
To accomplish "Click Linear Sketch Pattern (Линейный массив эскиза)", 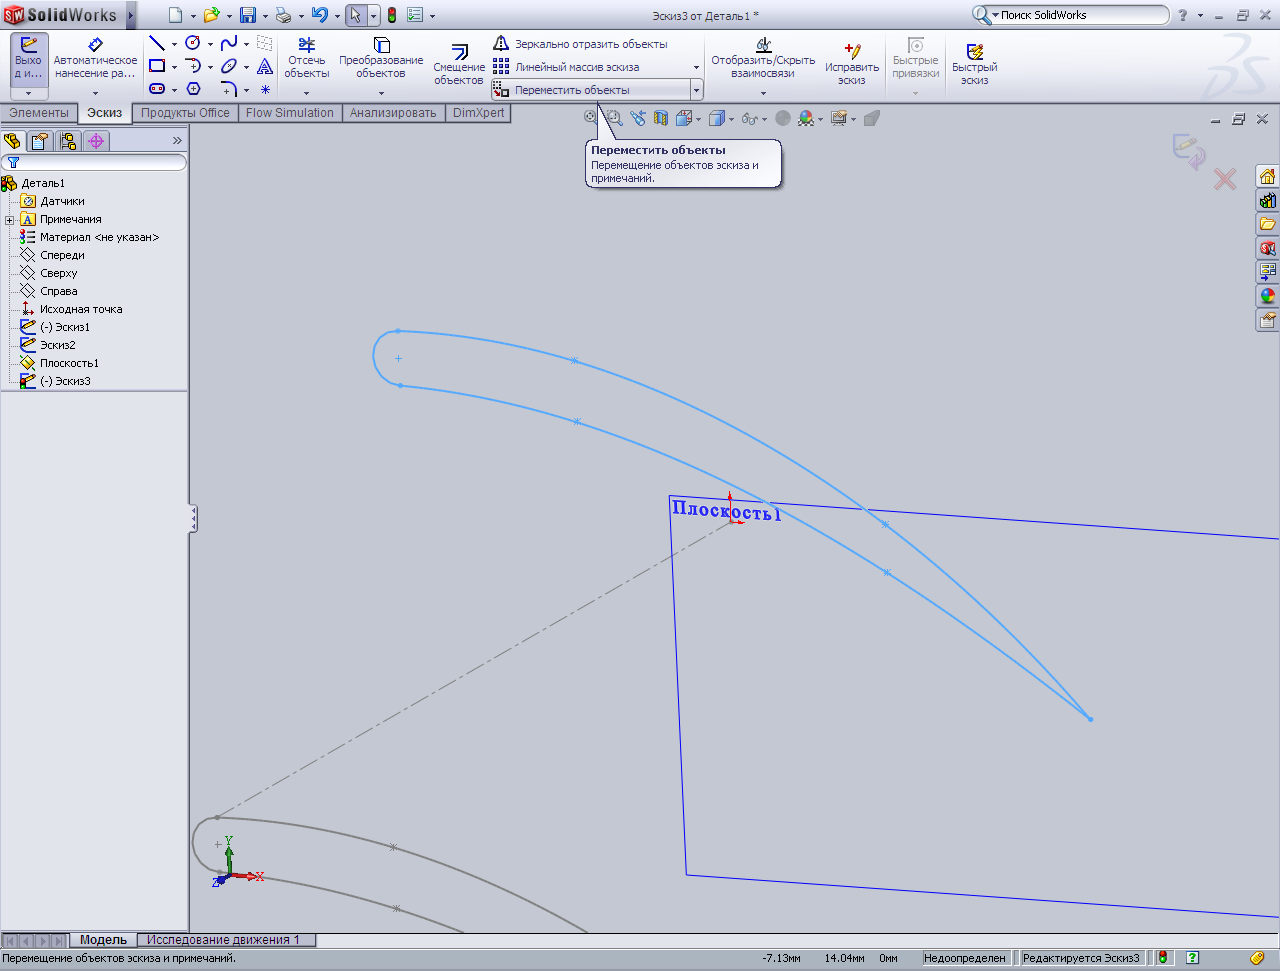I will pos(566,67).
